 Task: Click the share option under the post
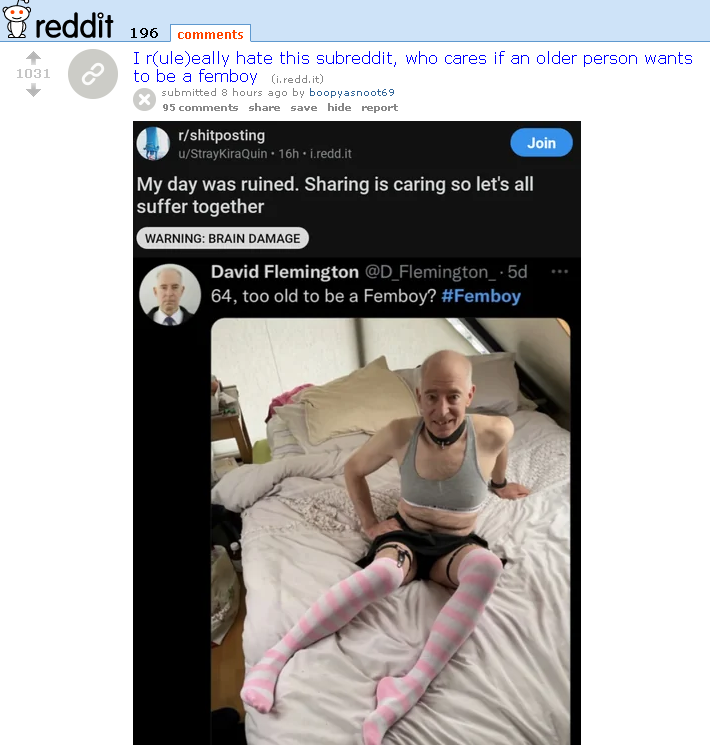pos(264,107)
